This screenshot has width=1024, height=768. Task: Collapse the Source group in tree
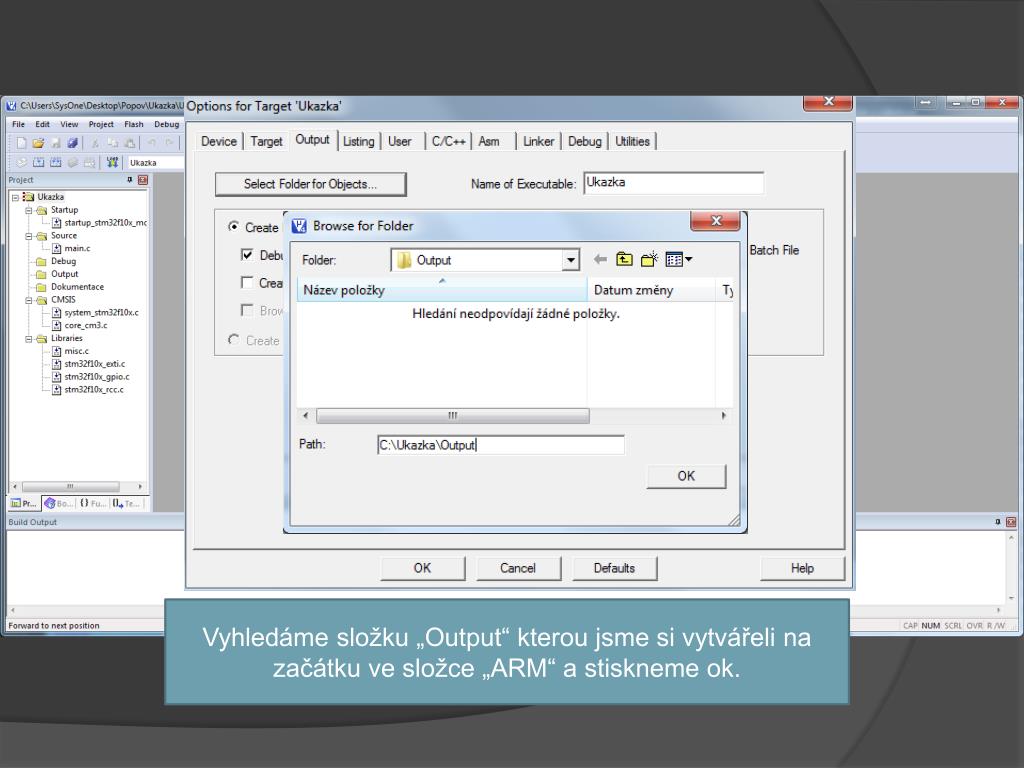[29, 236]
